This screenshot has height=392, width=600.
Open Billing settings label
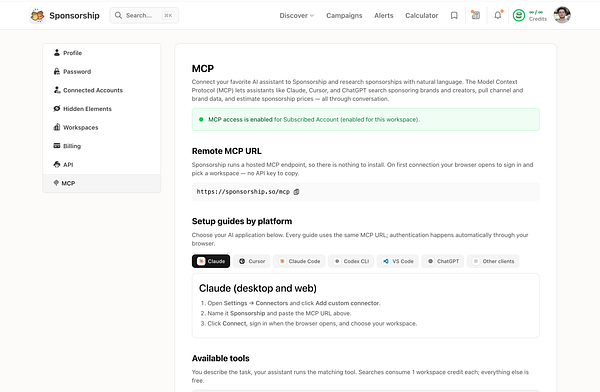[x=72, y=146]
